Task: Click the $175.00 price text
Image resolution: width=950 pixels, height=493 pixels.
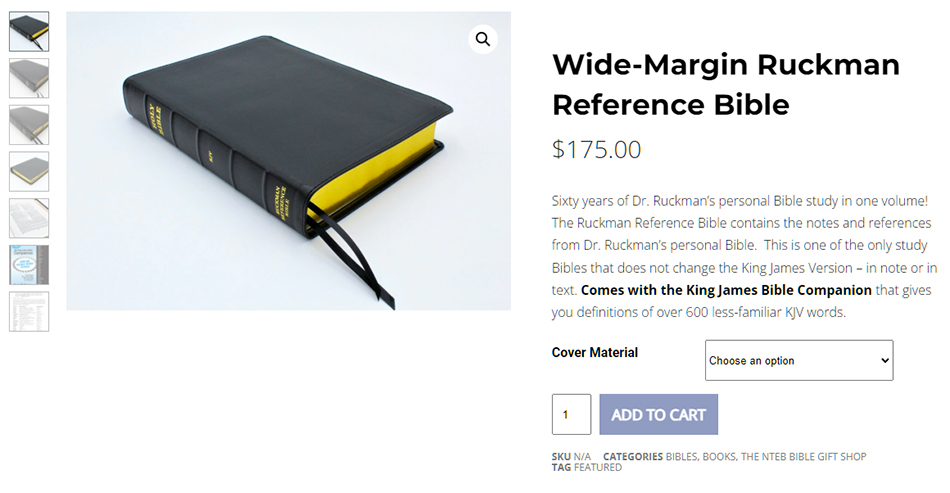Action: (596, 150)
